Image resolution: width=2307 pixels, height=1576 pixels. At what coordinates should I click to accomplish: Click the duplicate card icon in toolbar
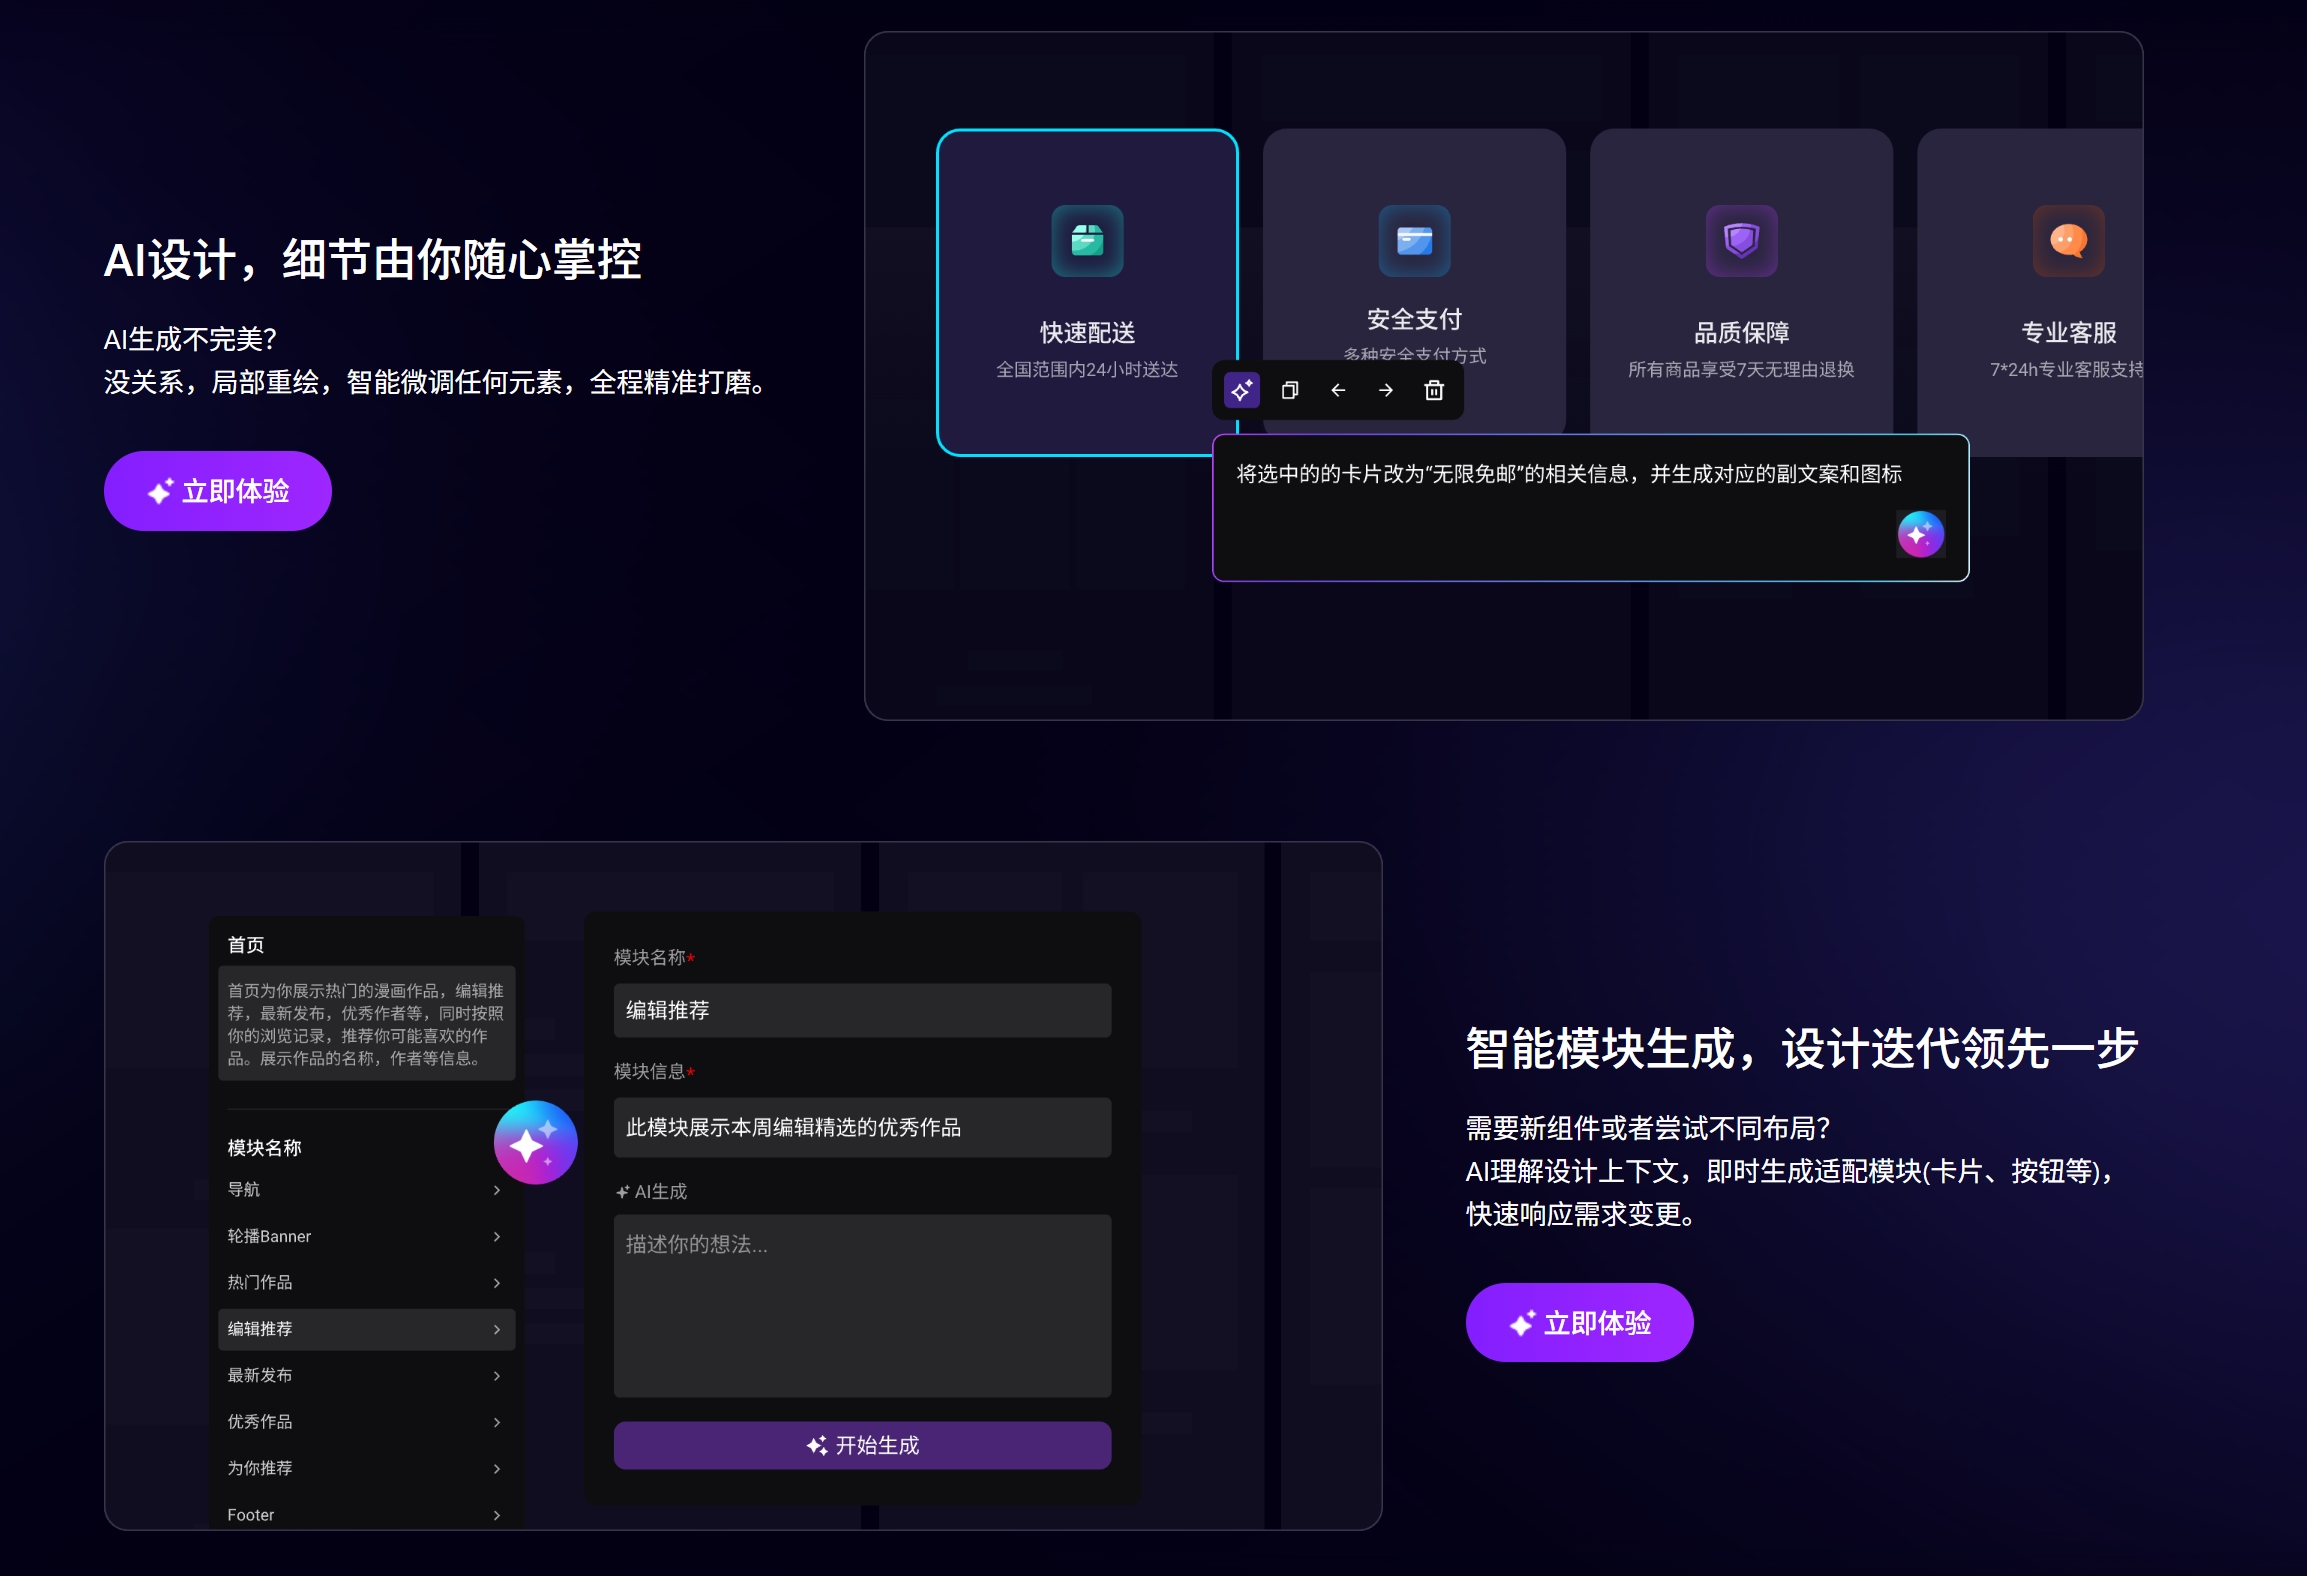click(1290, 390)
